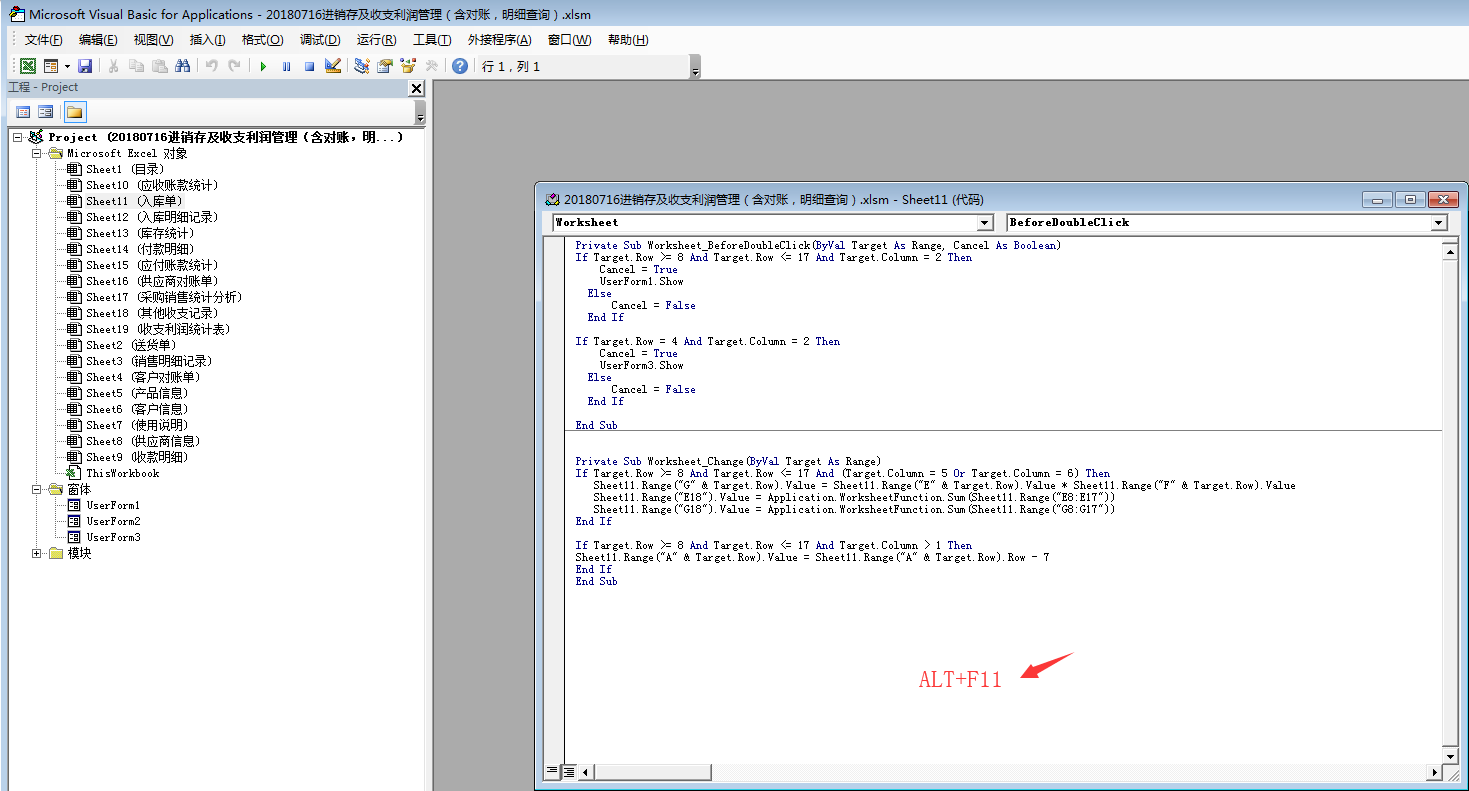Collapse the 窗体 folder node
This screenshot has width=1469, height=791.
[37, 489]
